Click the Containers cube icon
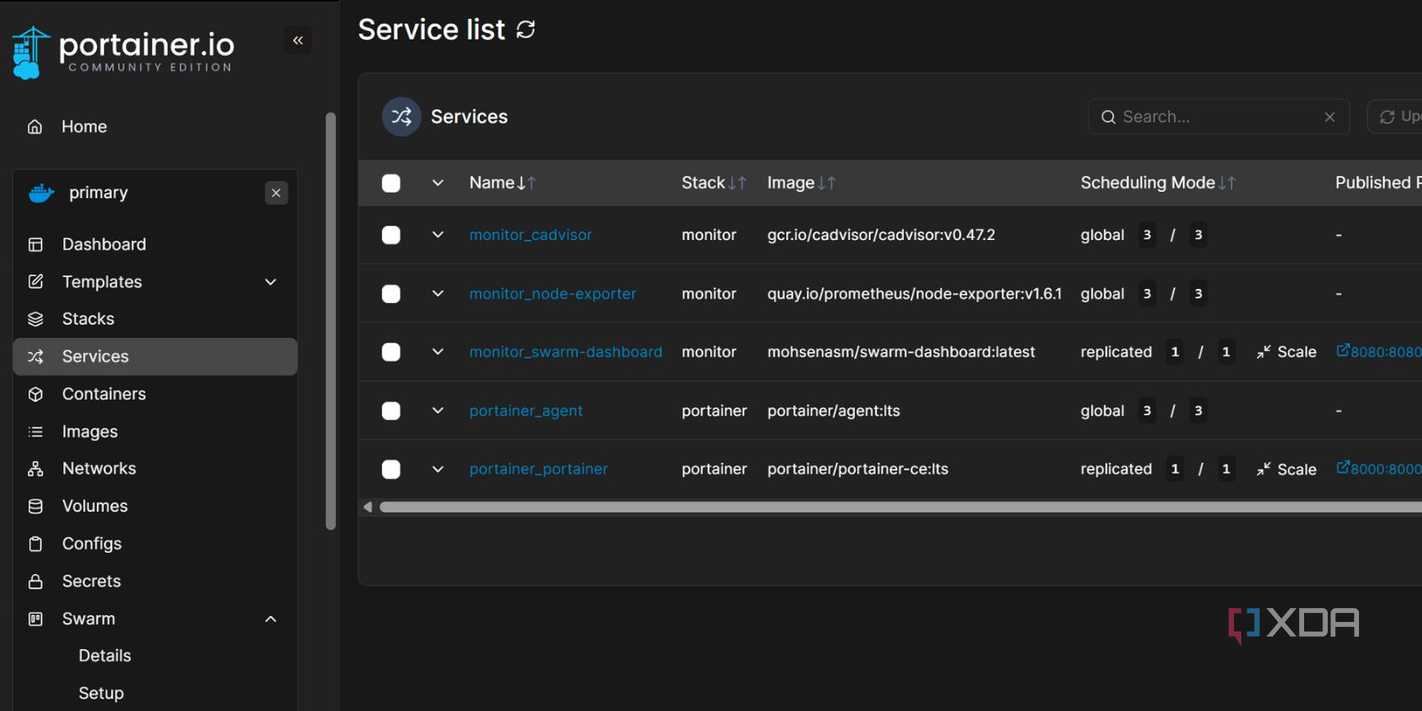This screenshot has height=711, width=1422. (36, 394)
